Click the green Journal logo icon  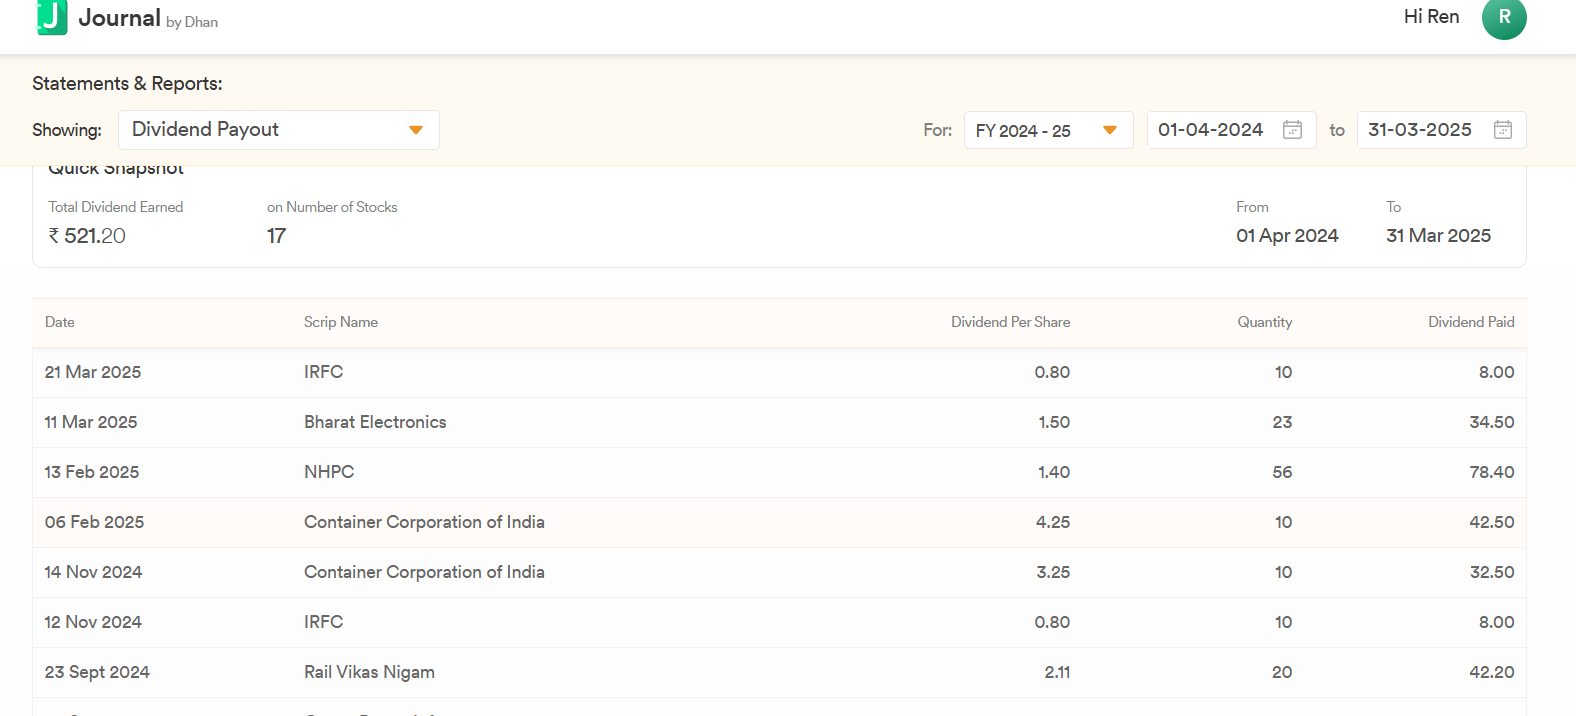(x=52, y=17)
